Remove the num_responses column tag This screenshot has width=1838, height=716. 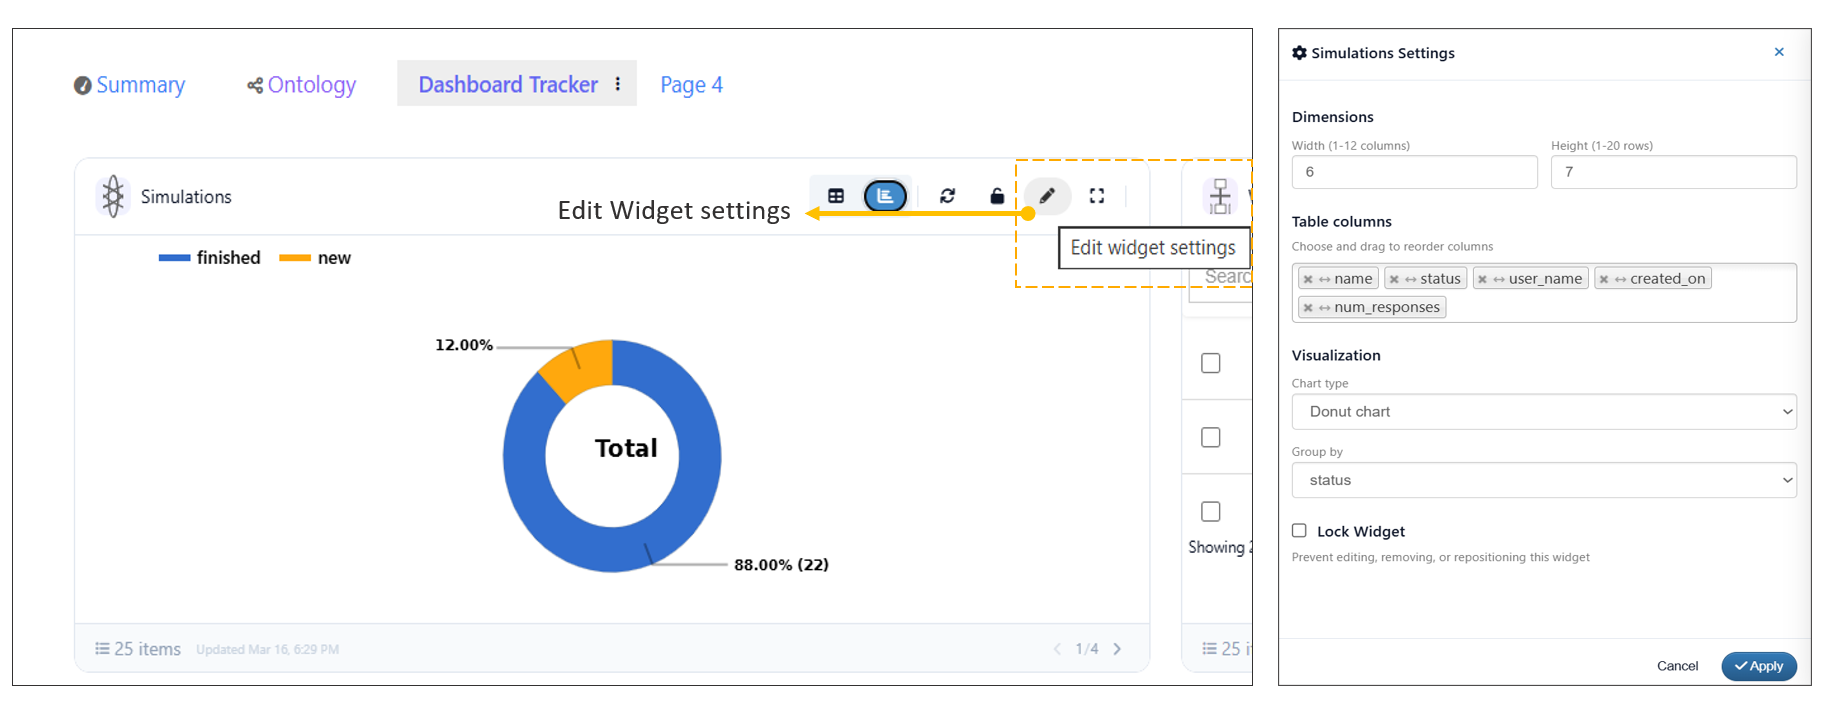[1308, 308]
